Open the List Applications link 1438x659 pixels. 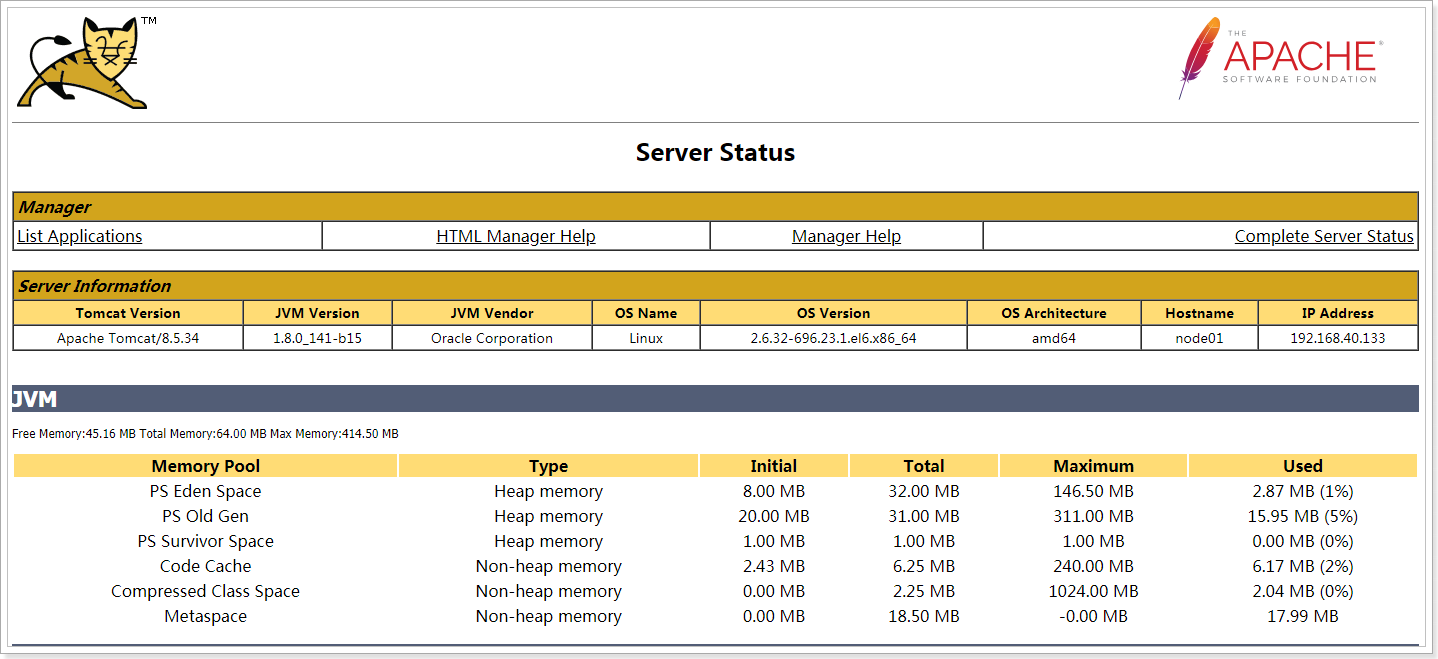pos(80,236)
